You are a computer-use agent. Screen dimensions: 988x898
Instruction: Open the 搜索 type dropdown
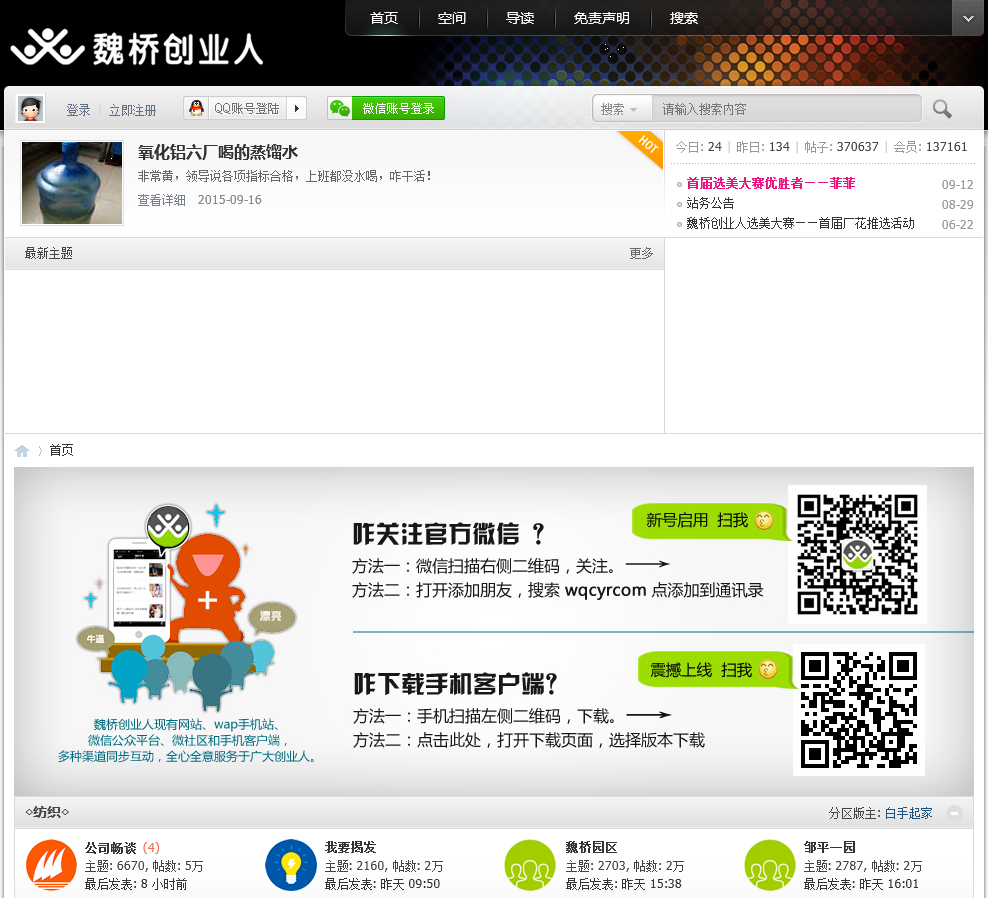click(619, 110)
